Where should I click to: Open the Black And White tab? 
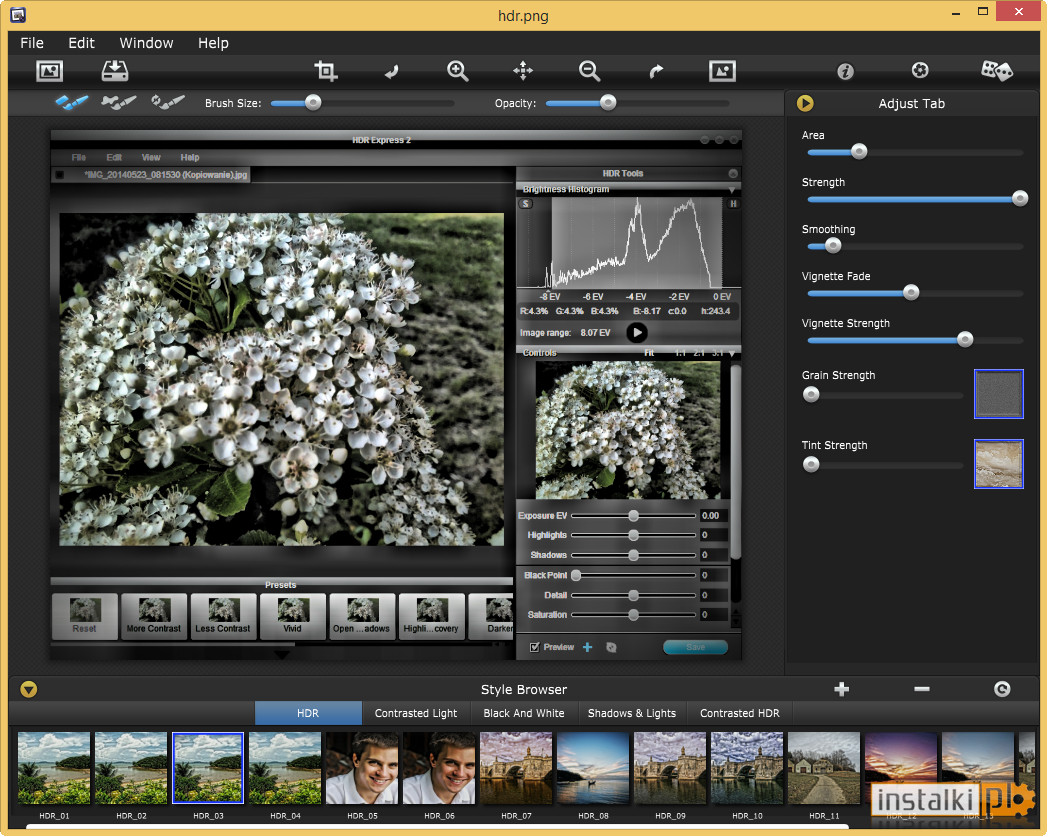coord(524,713)
